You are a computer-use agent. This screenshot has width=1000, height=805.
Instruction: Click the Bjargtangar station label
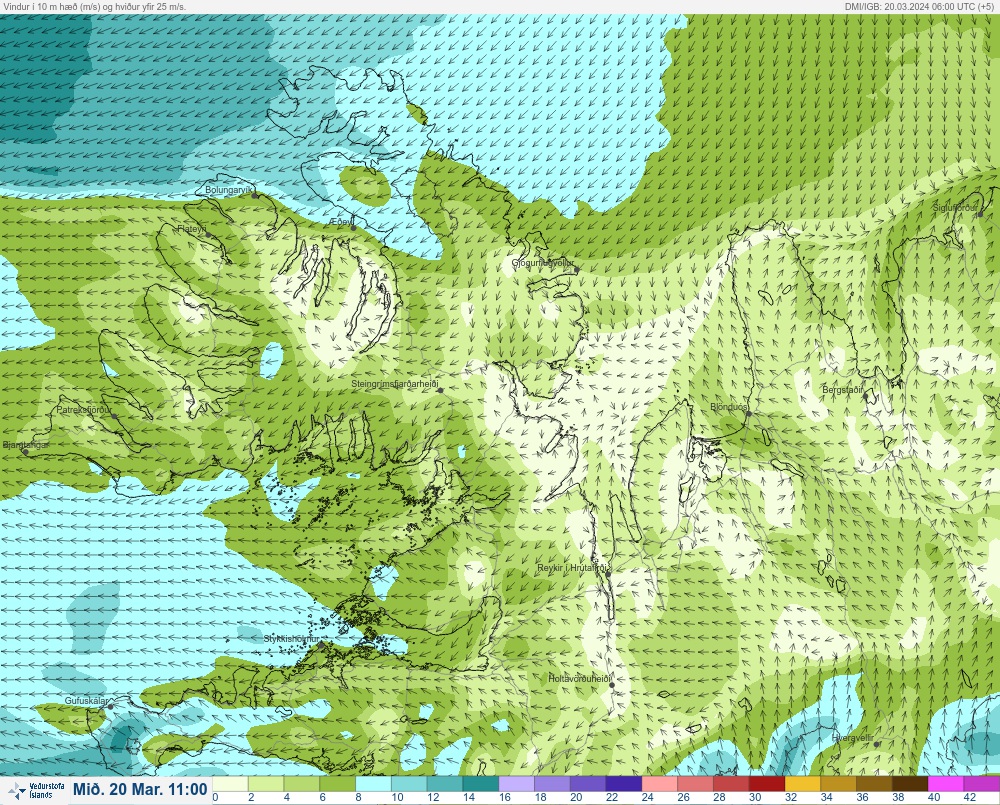click(26, 445)
